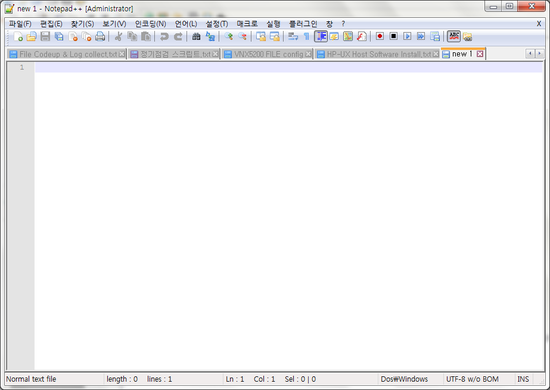
Task: Toggle the Indent Guide icon
Action: point(321,36)
